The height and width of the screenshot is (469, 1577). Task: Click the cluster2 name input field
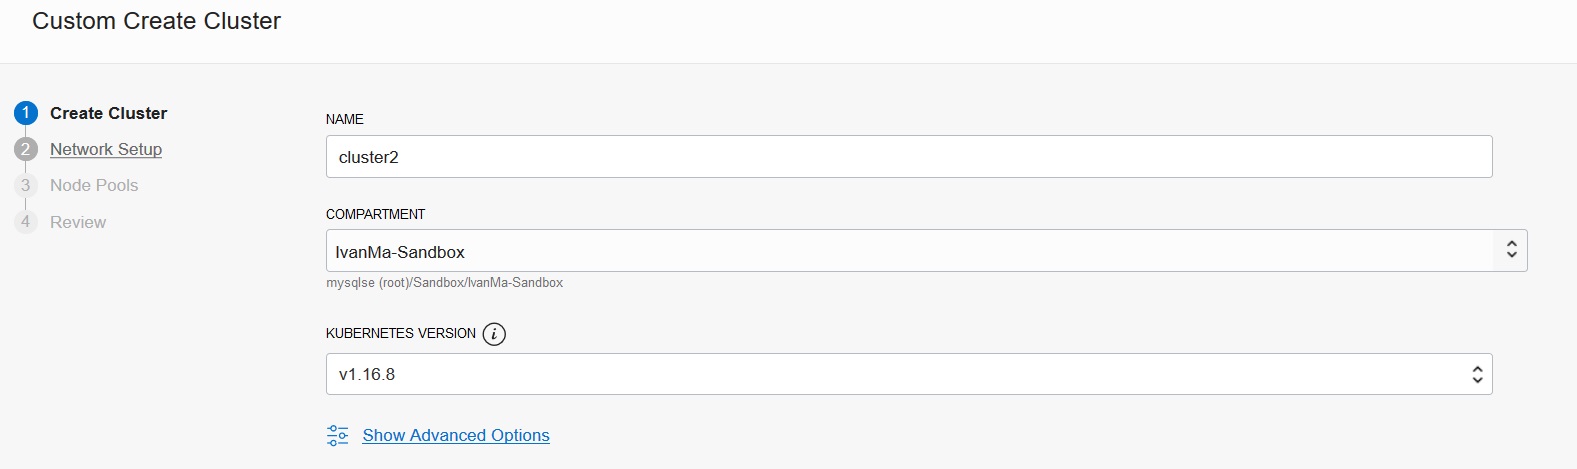pyautogui.click(x=908, y=157)
